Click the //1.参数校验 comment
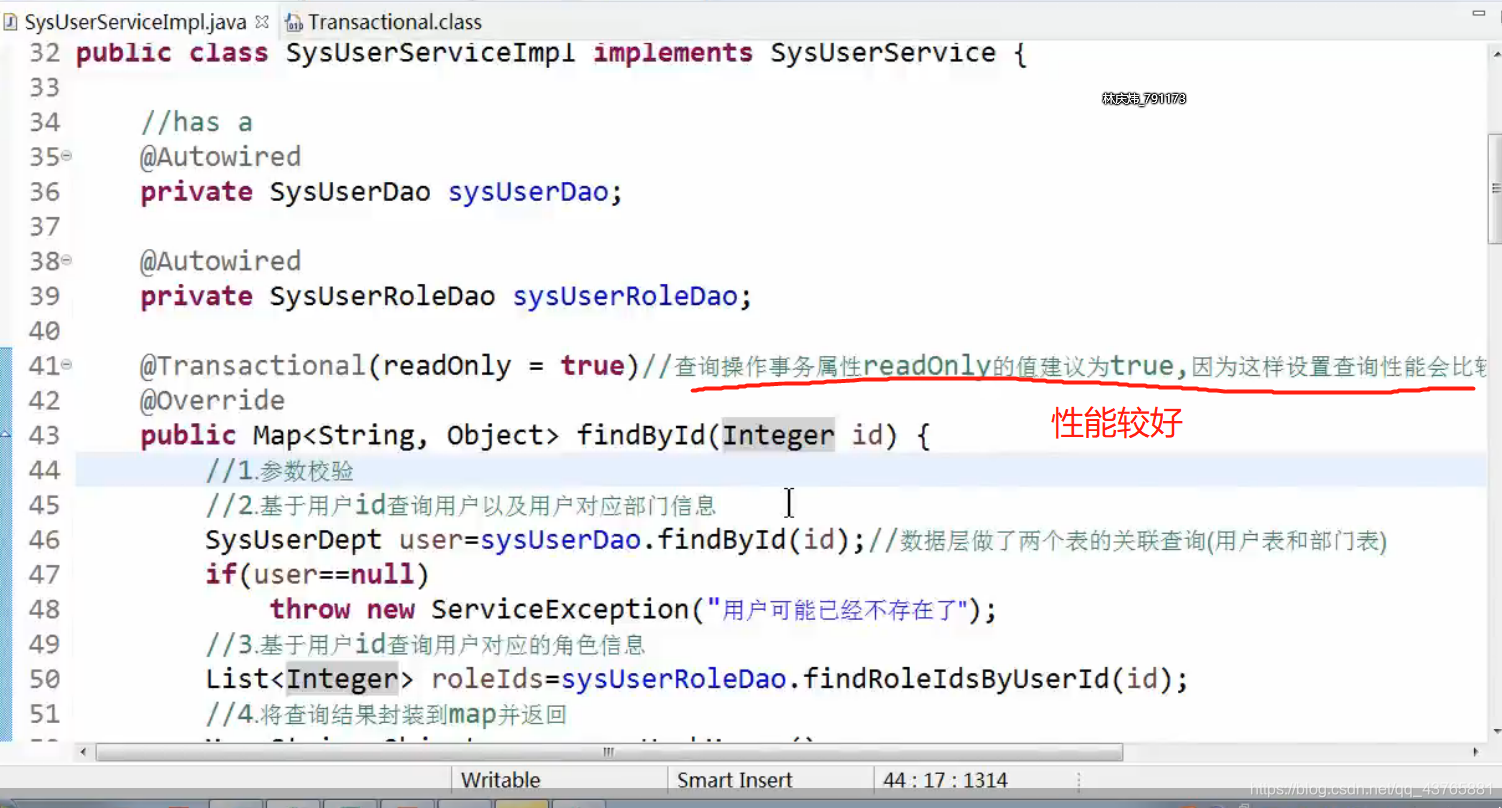The height and width of the screenshot is (808, 1502). pos(280,470)
